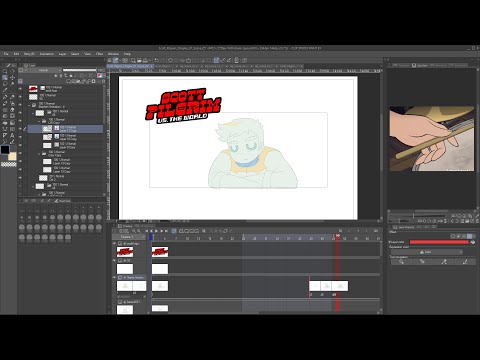Hide the top logo layer
Image resolution: width=480 pixels, height=360 pixels.
coord(20,89)
